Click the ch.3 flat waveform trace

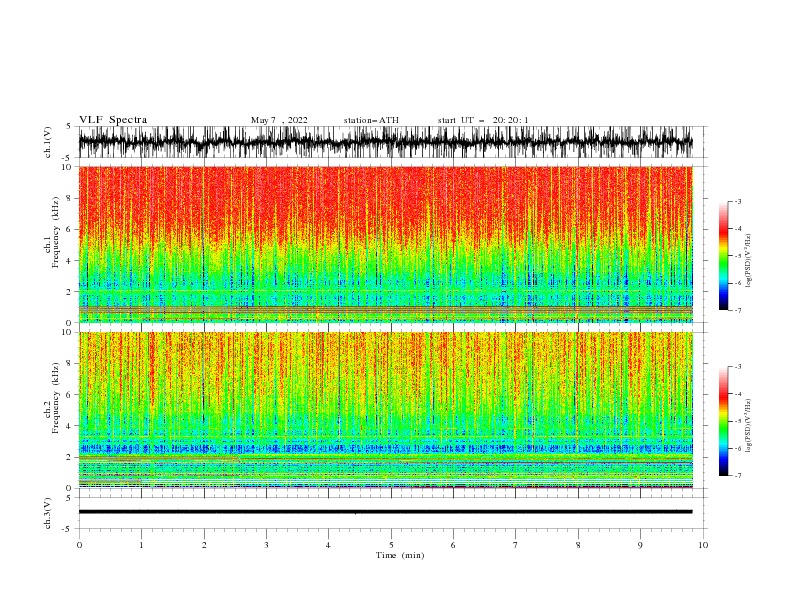point(385,512)
